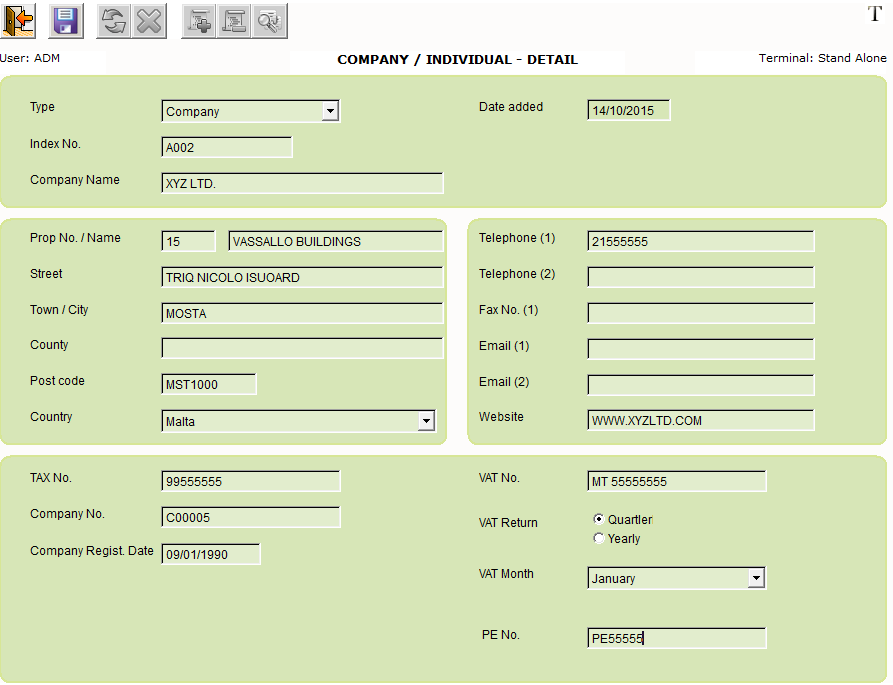
Task: Select the Quartler radio button under VAT Return
Action: point(599,519)
